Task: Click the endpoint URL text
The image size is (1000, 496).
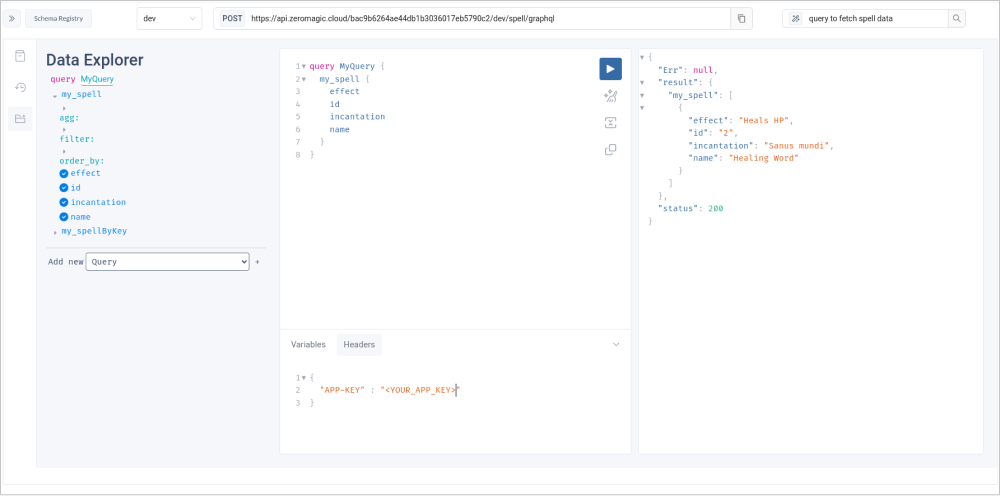Action: coord(403,18)
